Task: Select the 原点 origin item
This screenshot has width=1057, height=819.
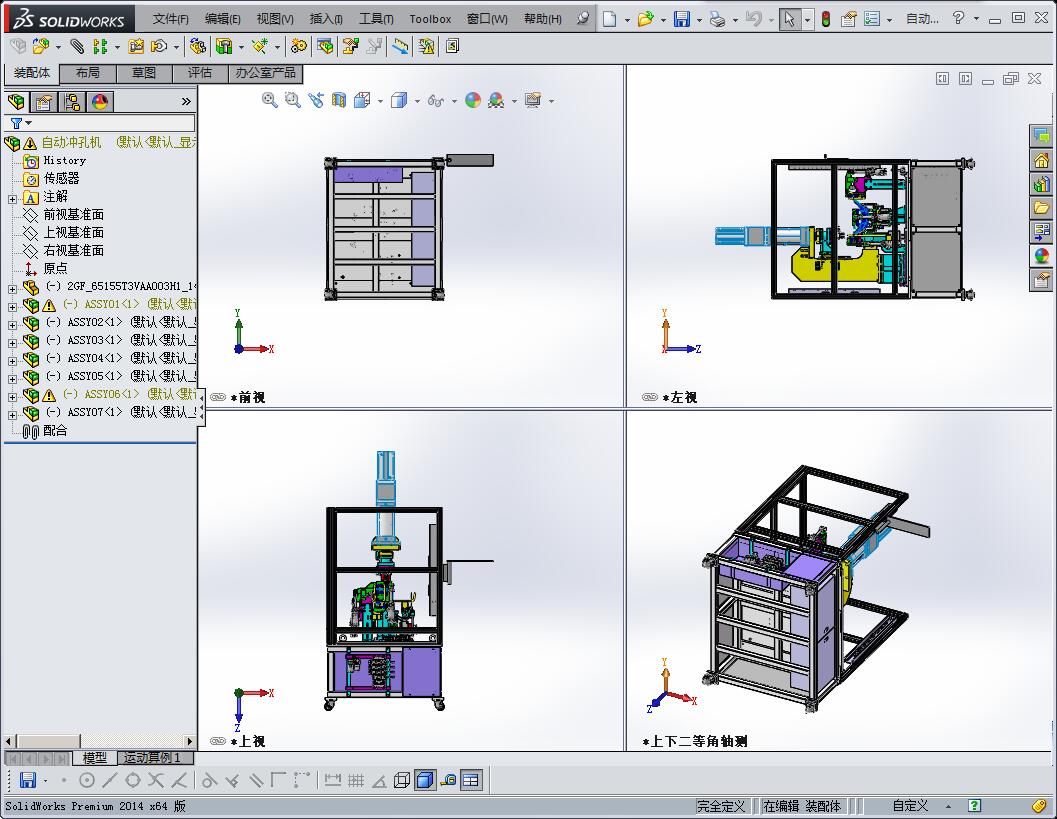Action: pos(46,268)
